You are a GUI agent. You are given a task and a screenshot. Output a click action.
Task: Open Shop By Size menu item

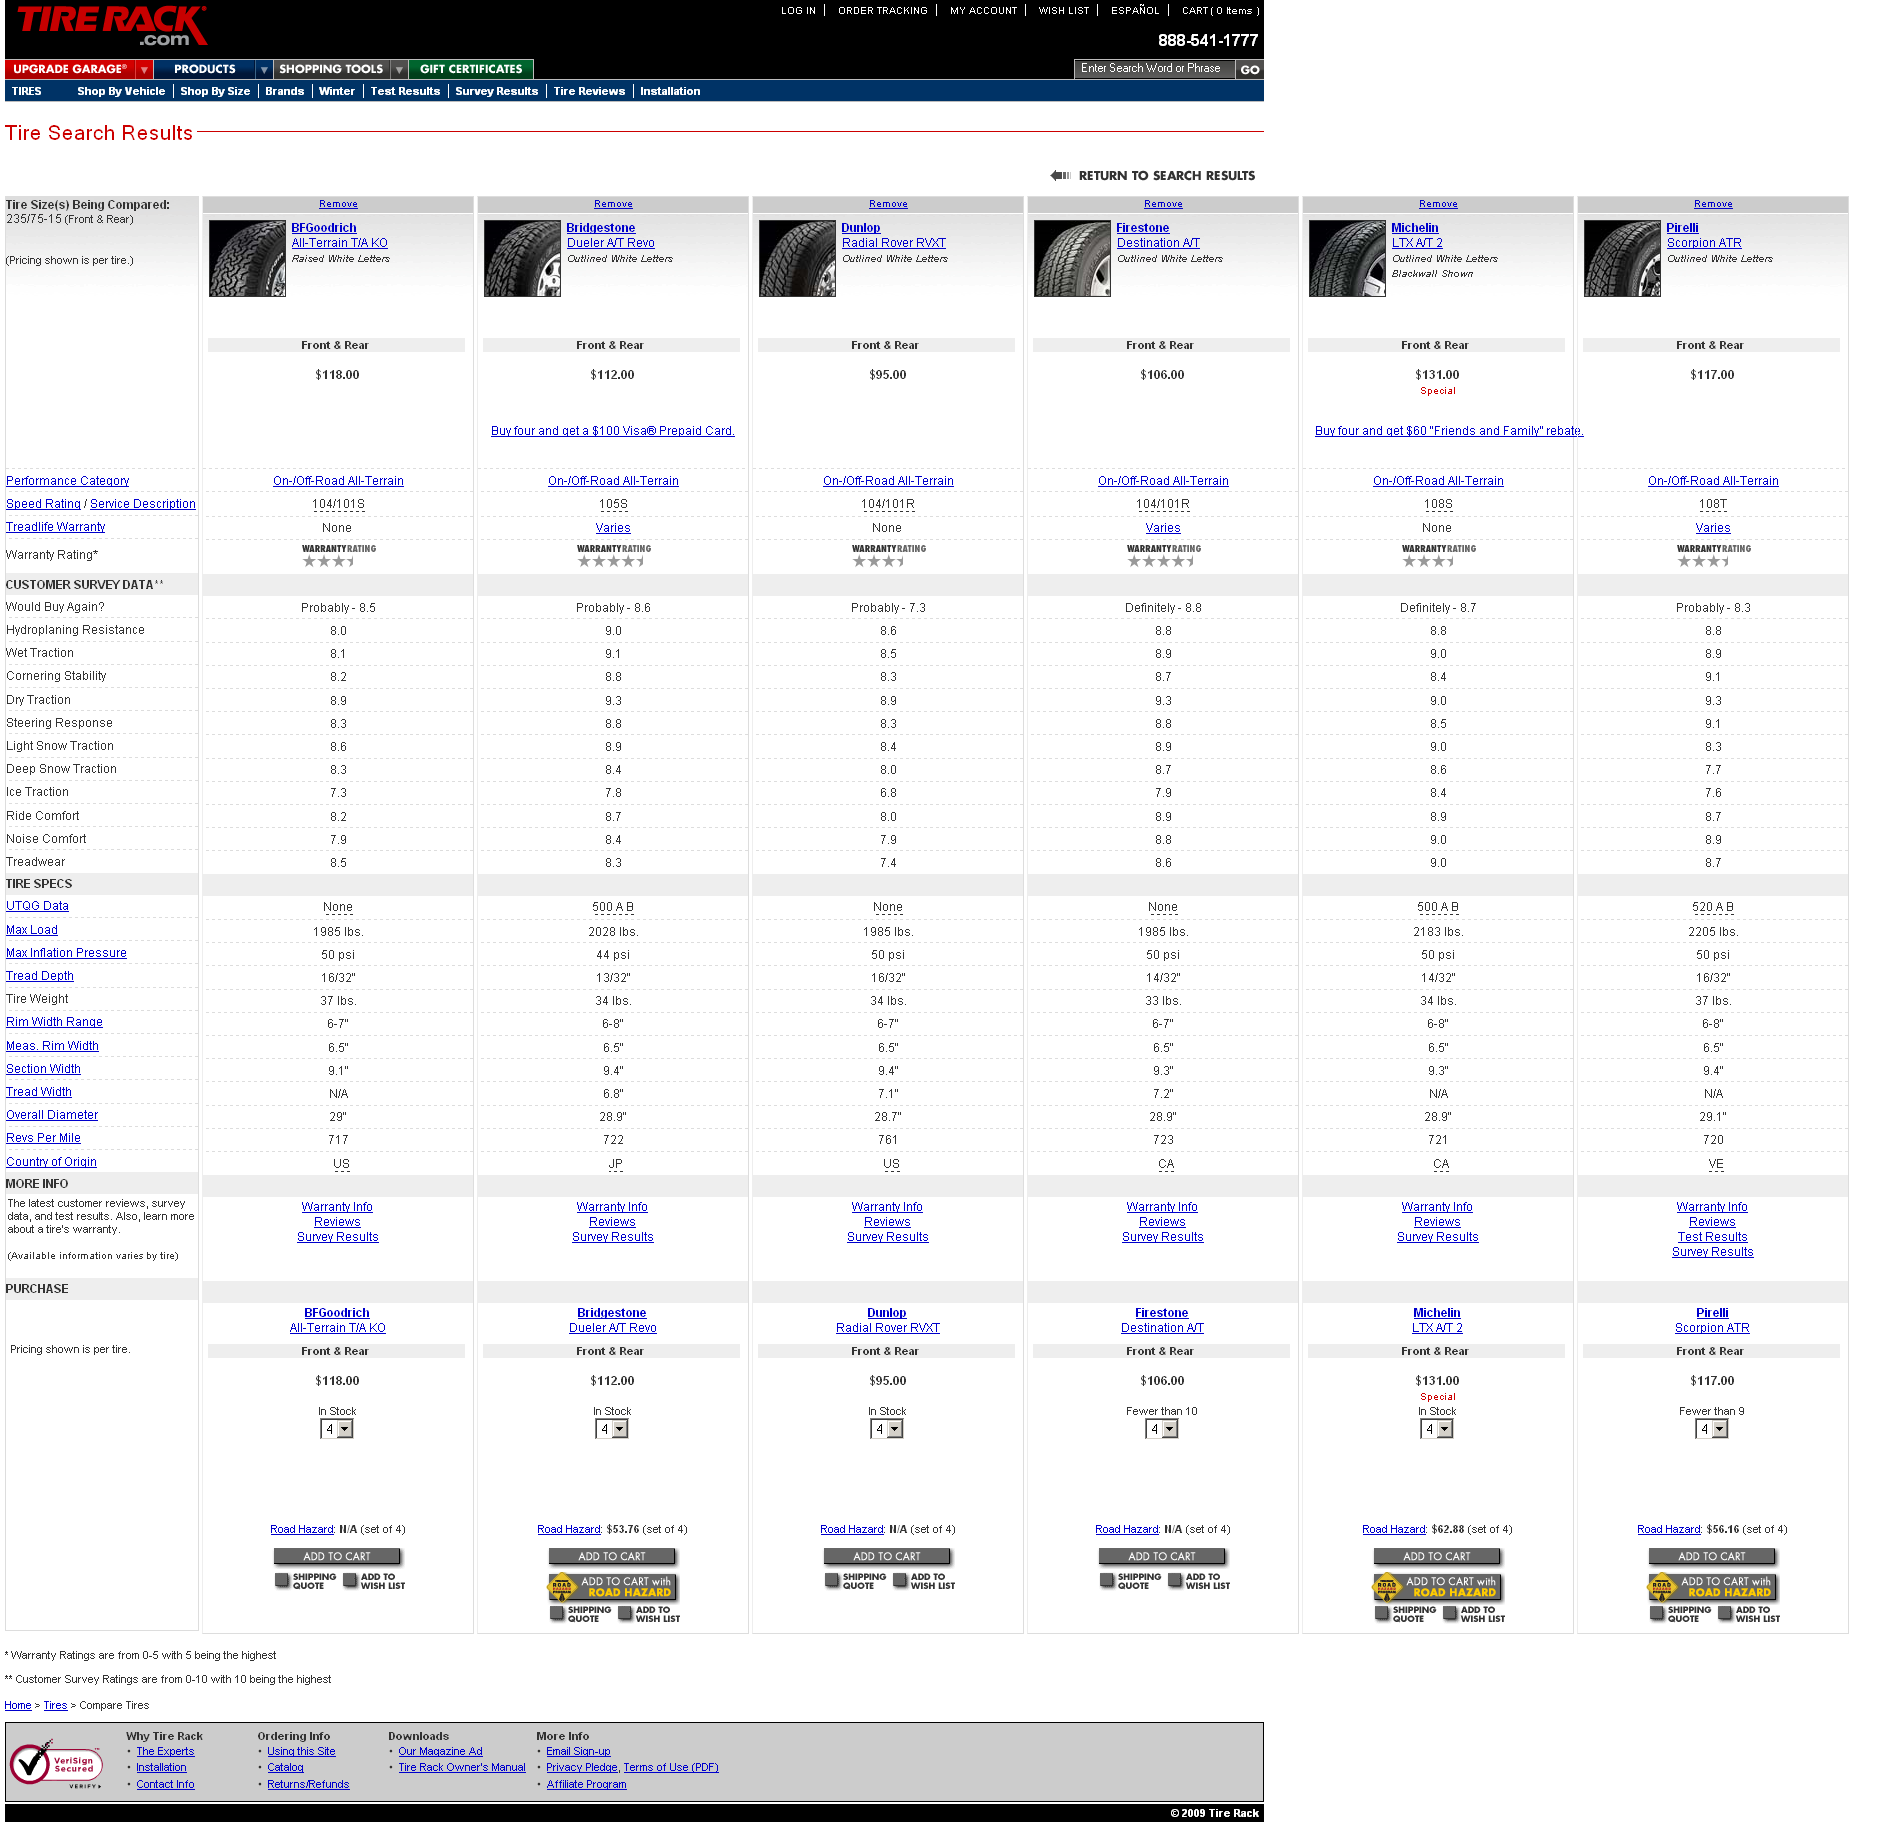click(215, 91)
